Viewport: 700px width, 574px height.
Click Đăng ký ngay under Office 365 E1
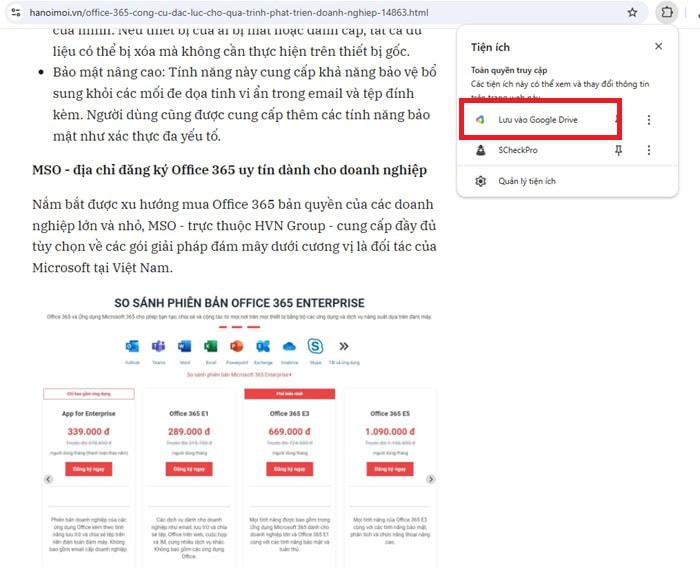(x=189, y=469)
